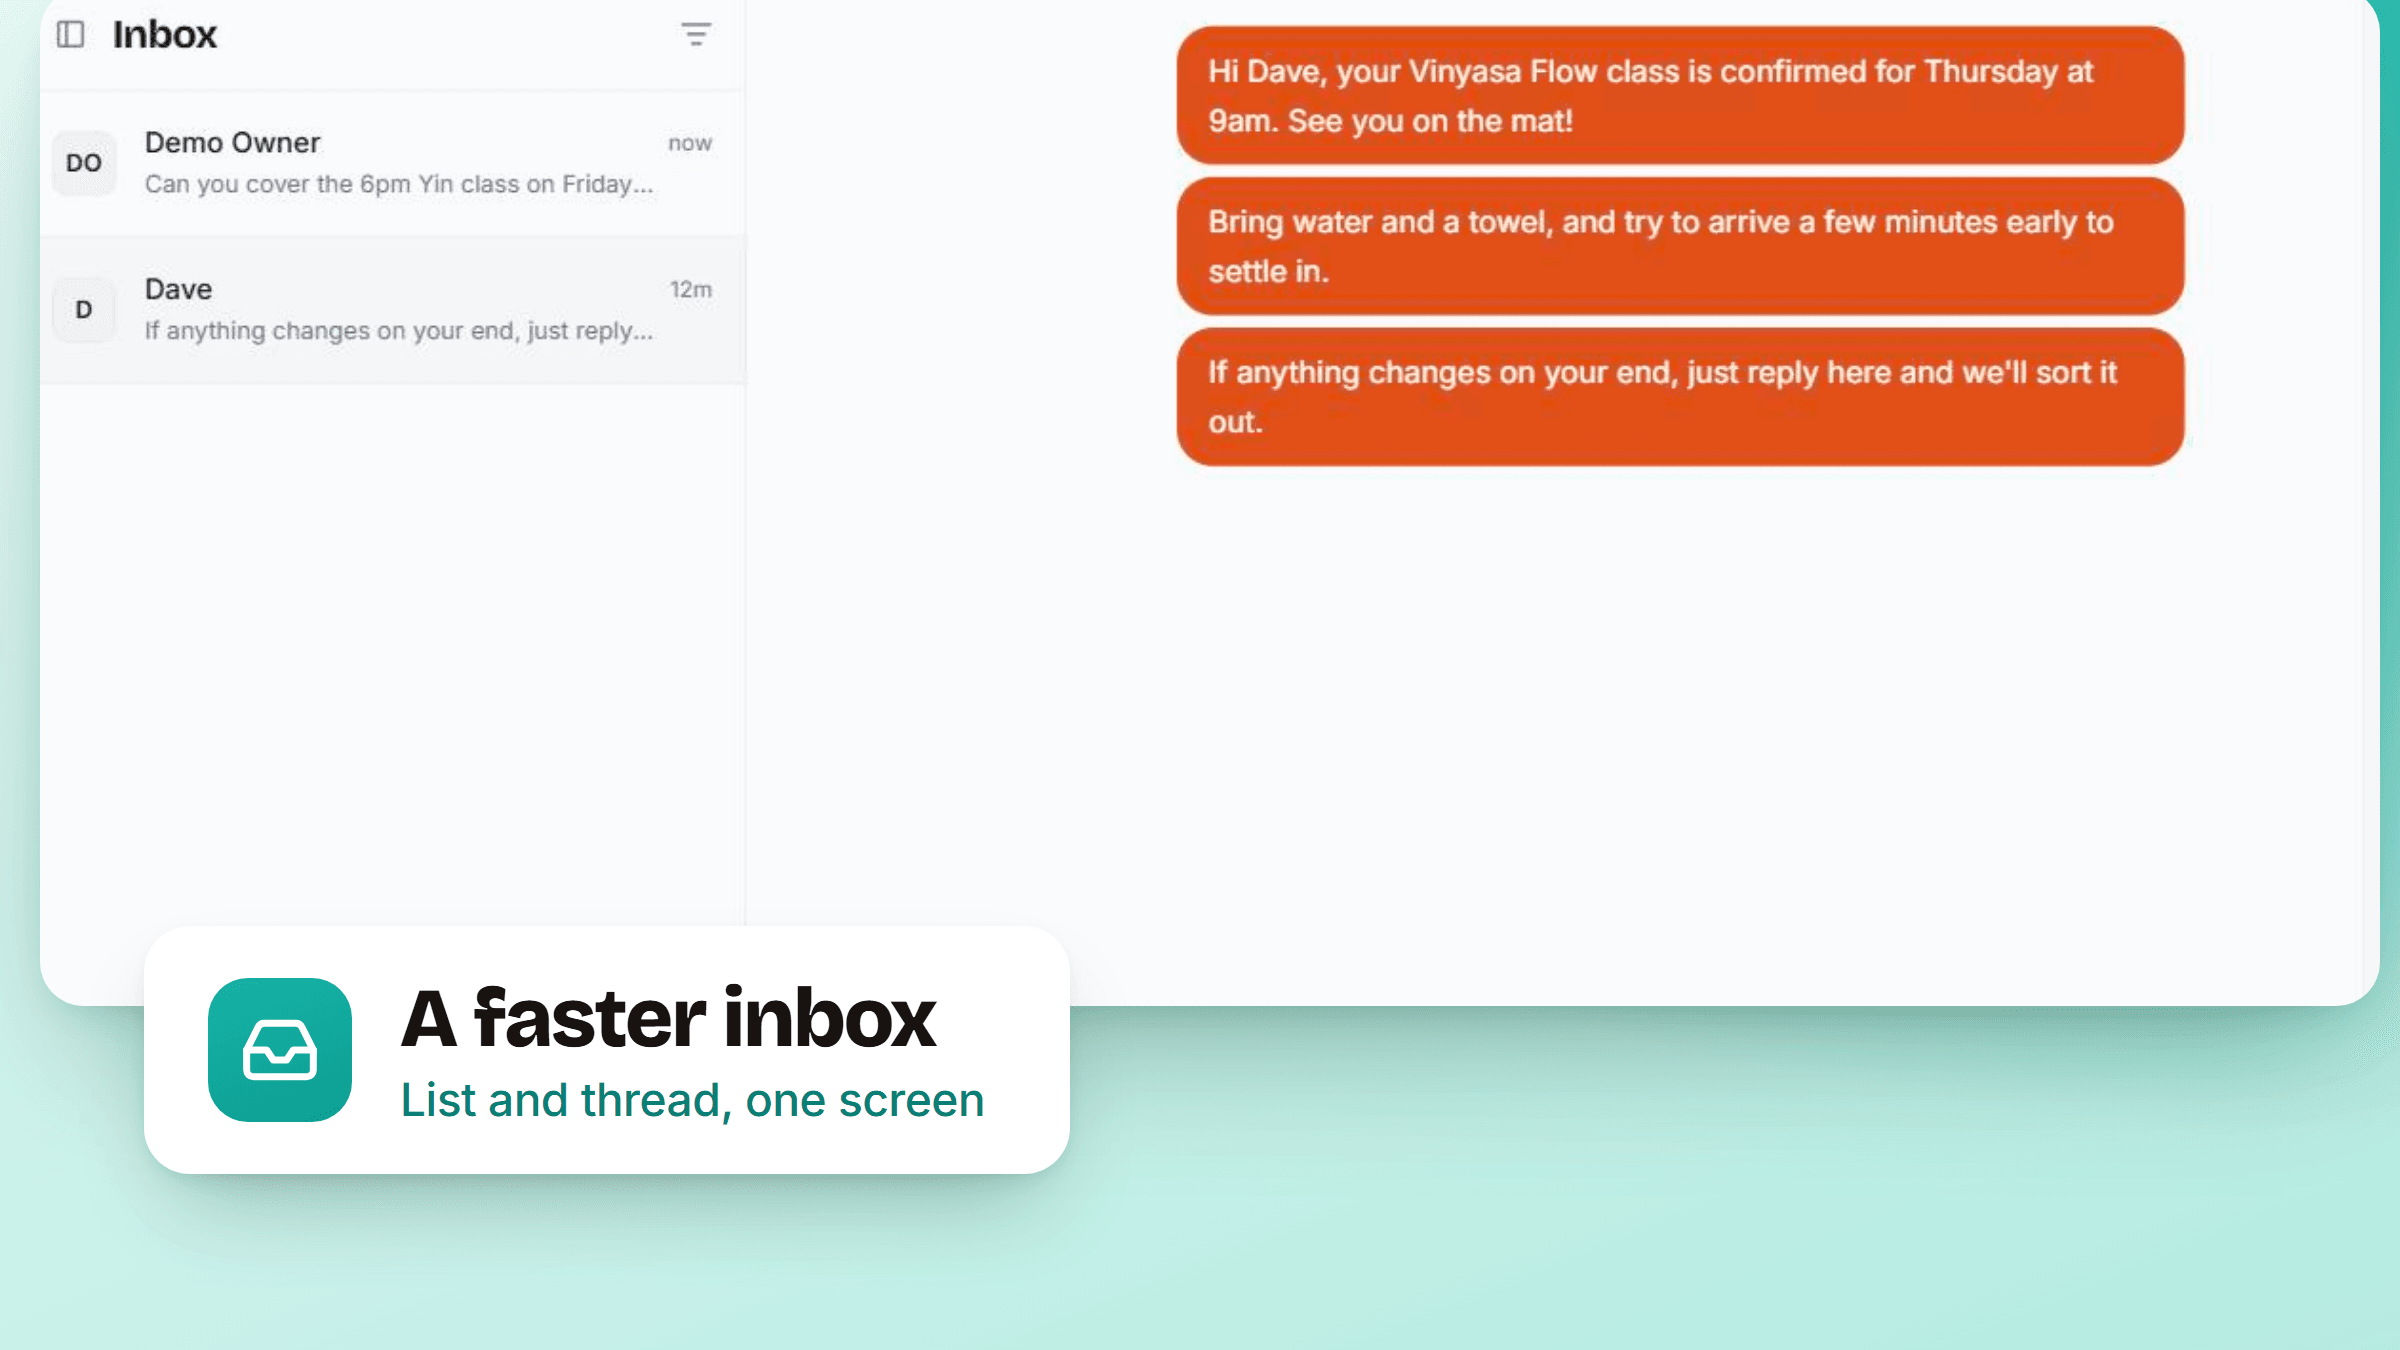Click "List and thread, one screen" subtitle
Viewport: 2400px width, 1350px height.
tap(692, 1100)
